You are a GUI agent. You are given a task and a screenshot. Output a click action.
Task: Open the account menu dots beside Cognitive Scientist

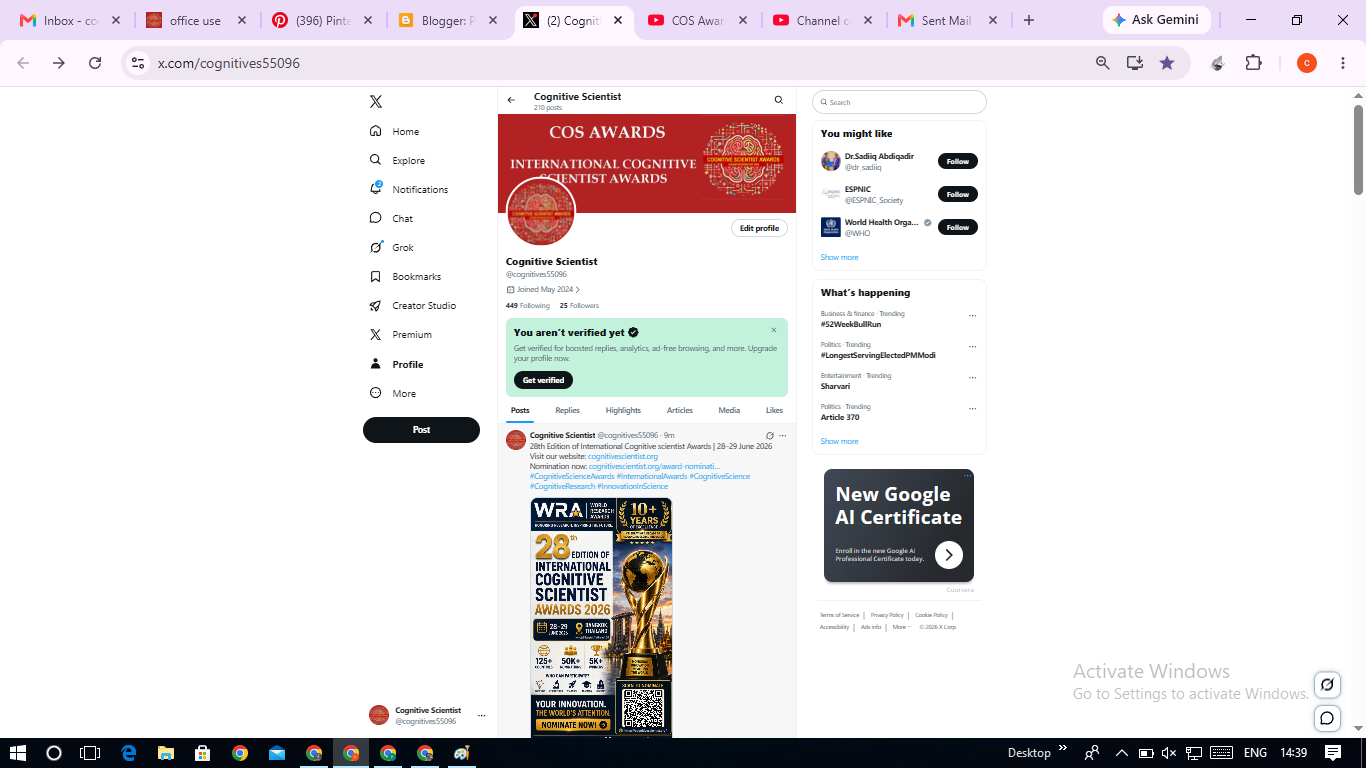[481, 715]
